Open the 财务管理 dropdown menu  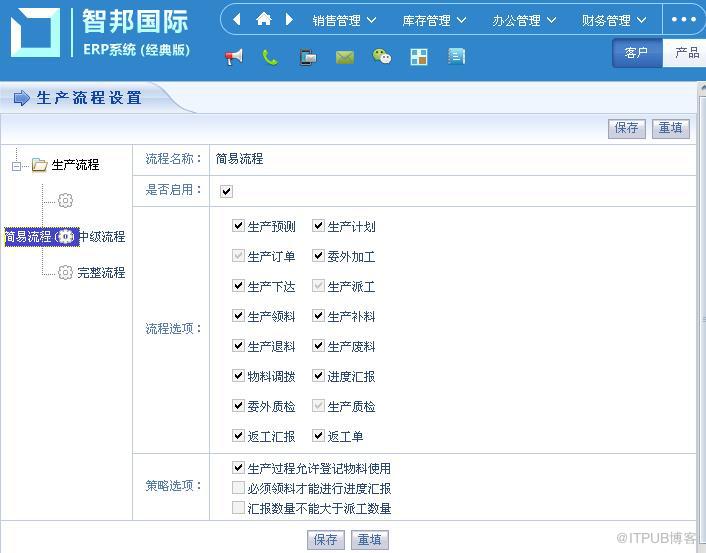click(x=614, y=20)
